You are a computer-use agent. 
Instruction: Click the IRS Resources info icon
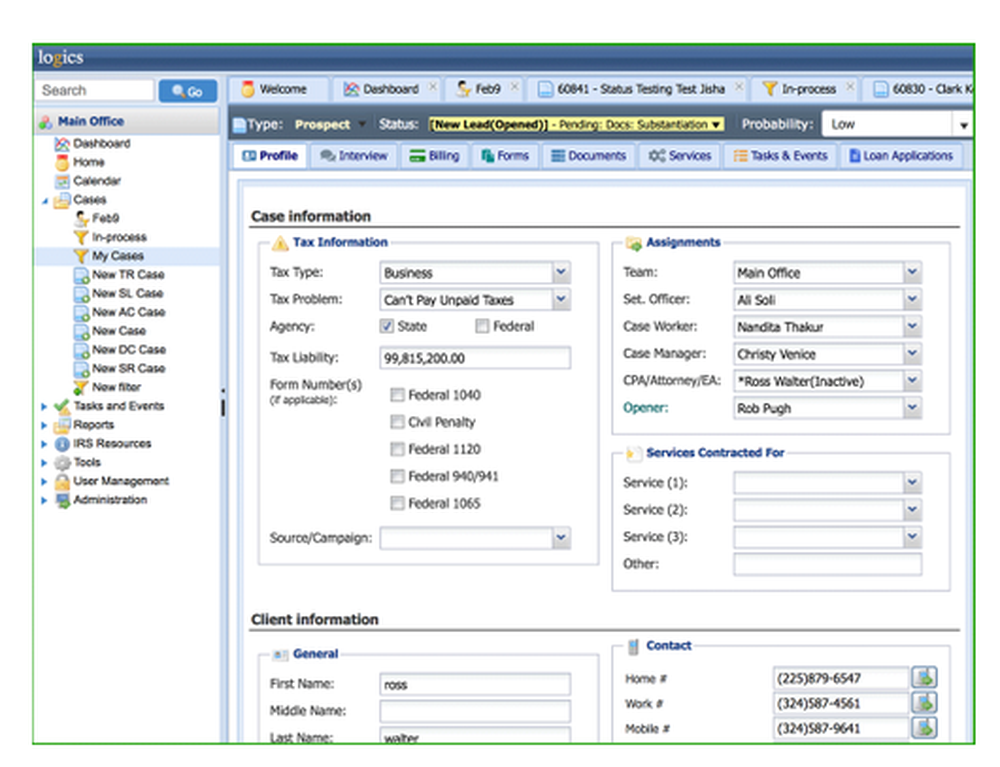point(62,444)
